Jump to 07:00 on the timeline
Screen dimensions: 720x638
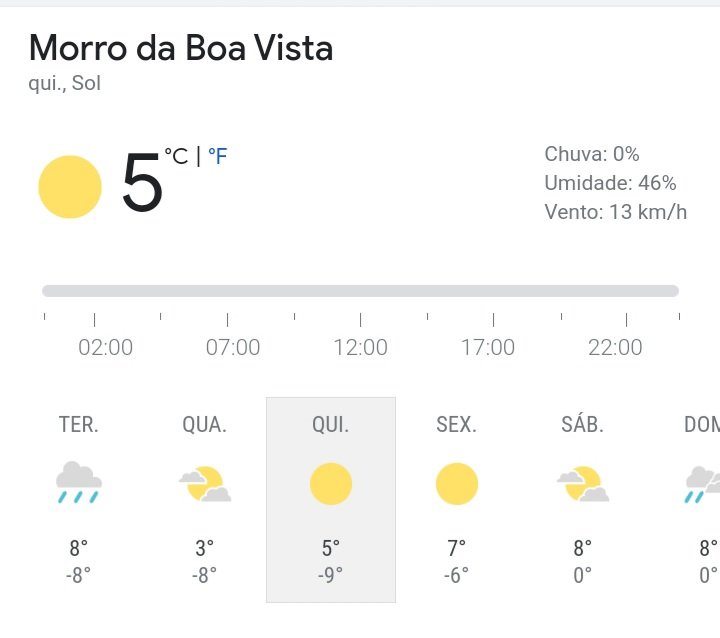233,347
